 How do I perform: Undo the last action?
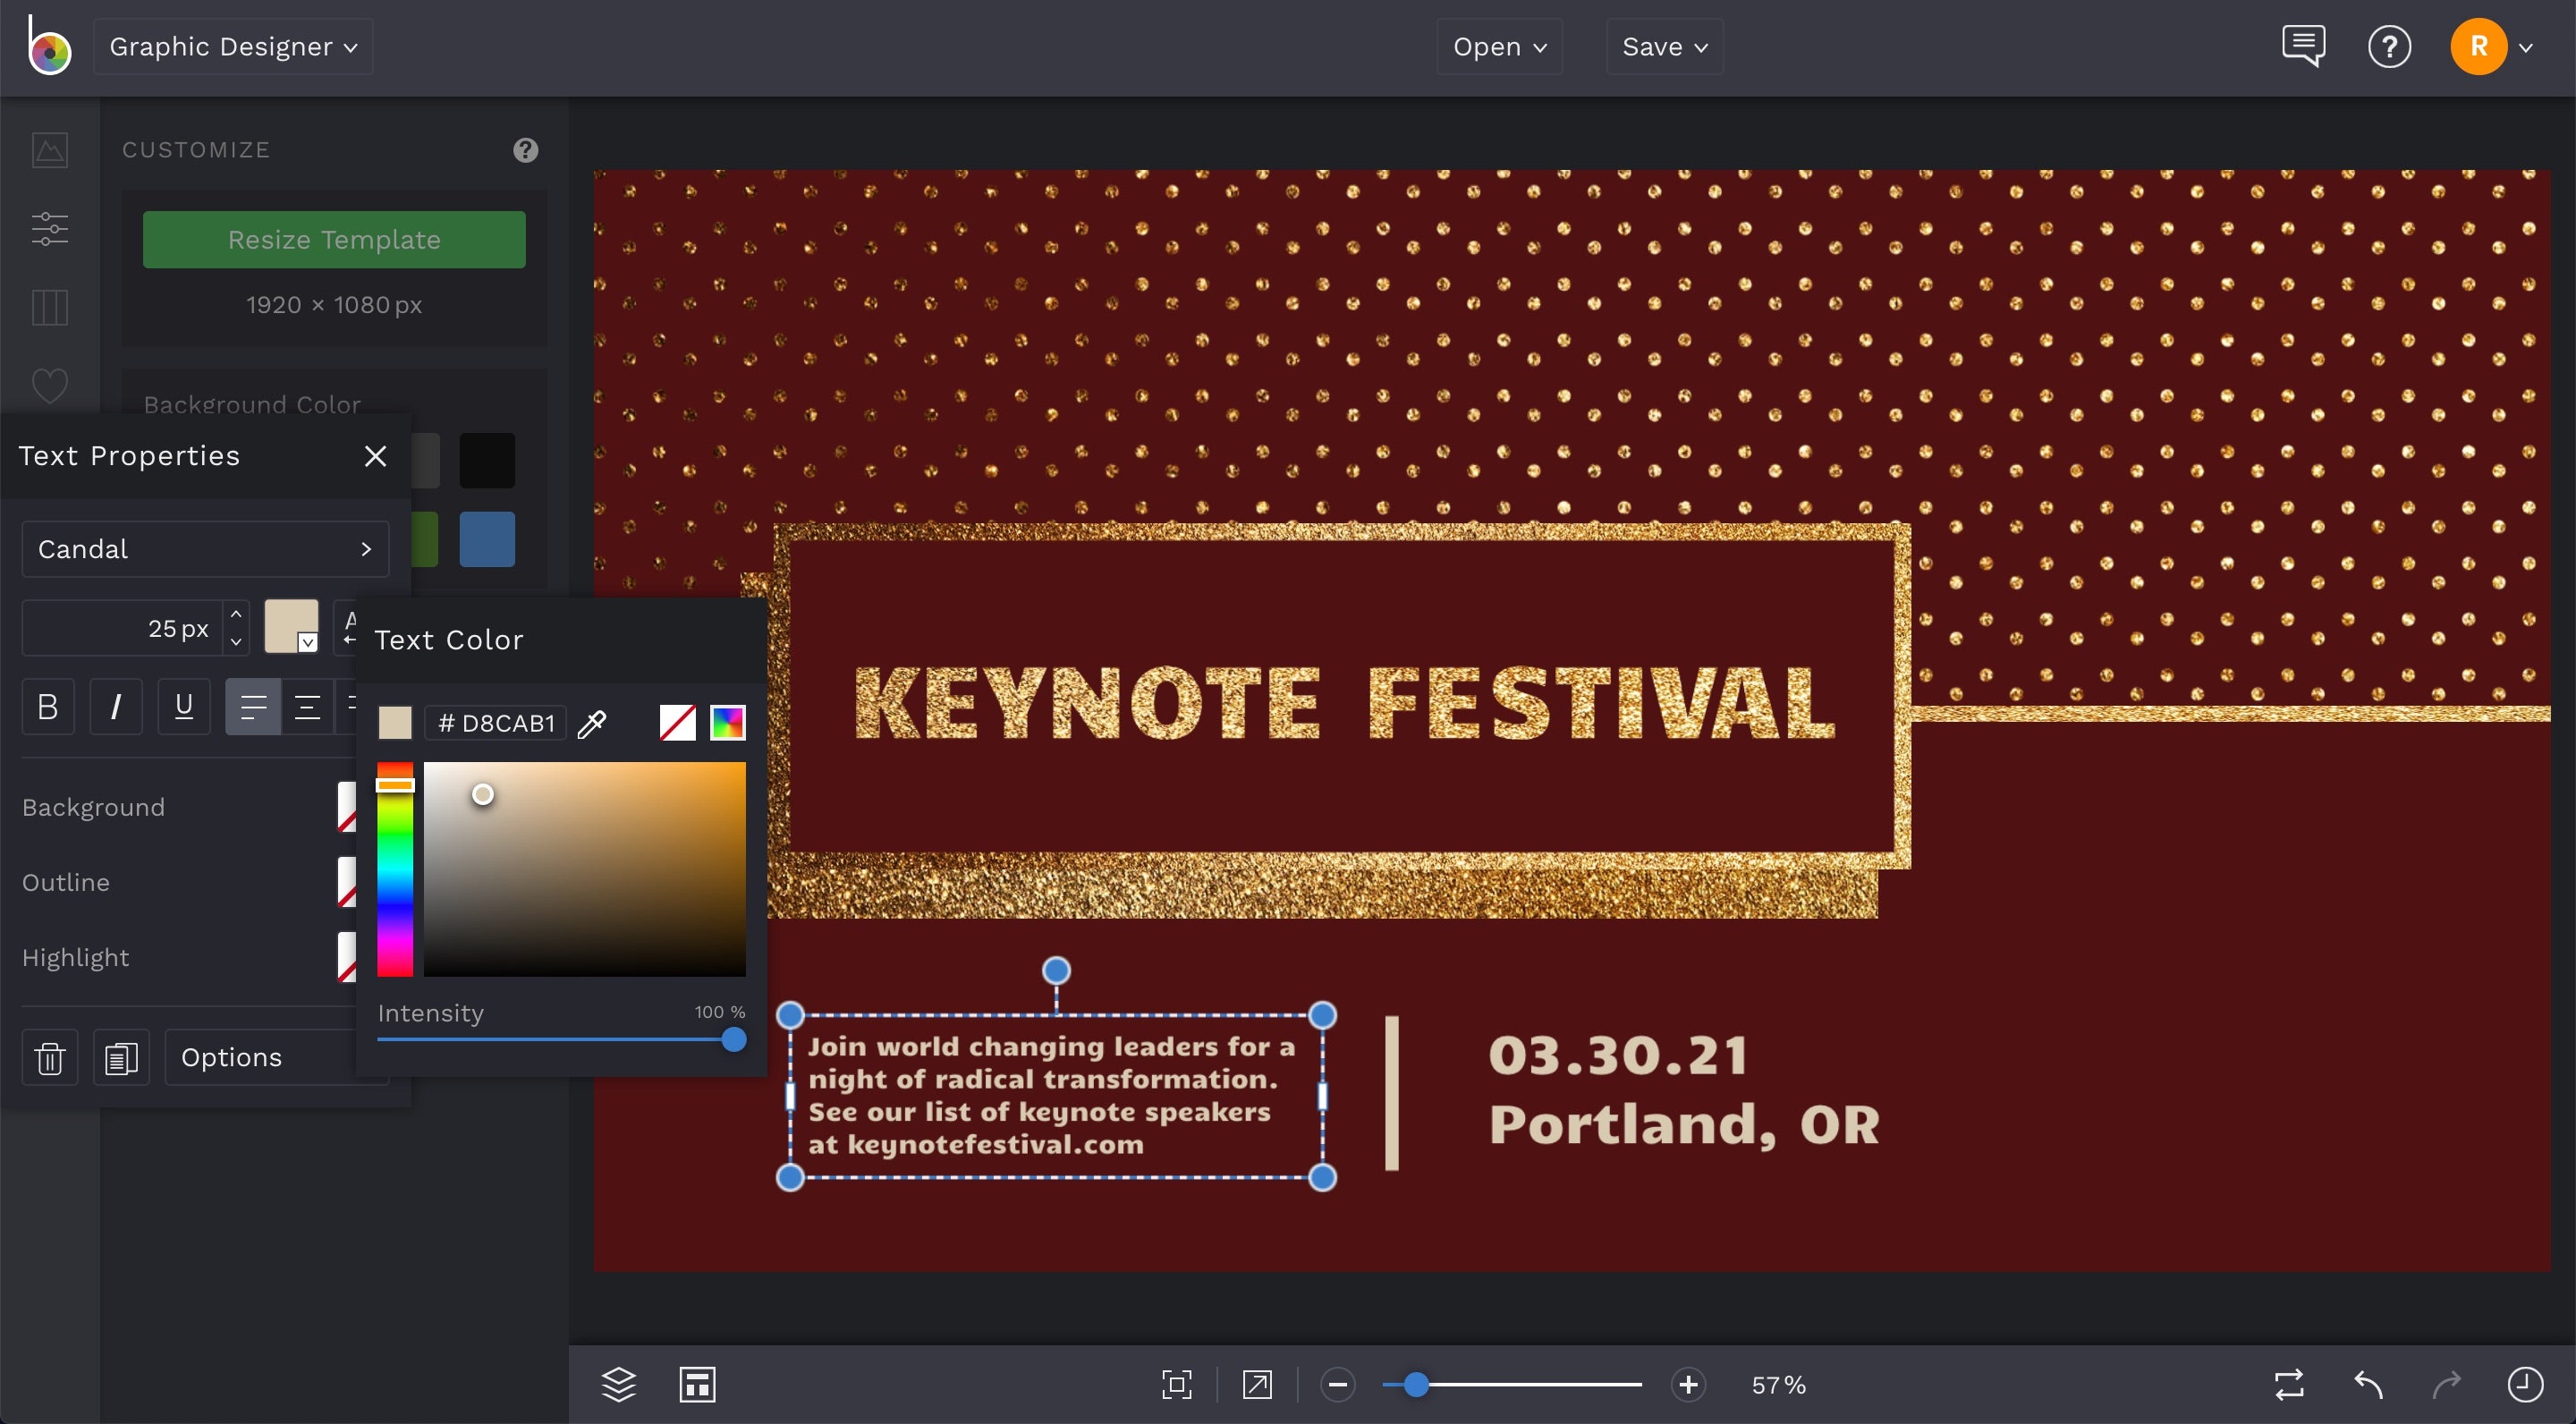[2367, 1385]
